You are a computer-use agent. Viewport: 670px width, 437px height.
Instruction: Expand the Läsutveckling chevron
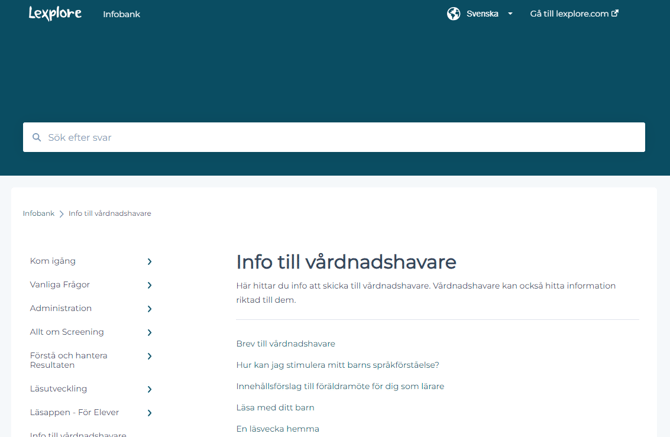coord(149,389)
